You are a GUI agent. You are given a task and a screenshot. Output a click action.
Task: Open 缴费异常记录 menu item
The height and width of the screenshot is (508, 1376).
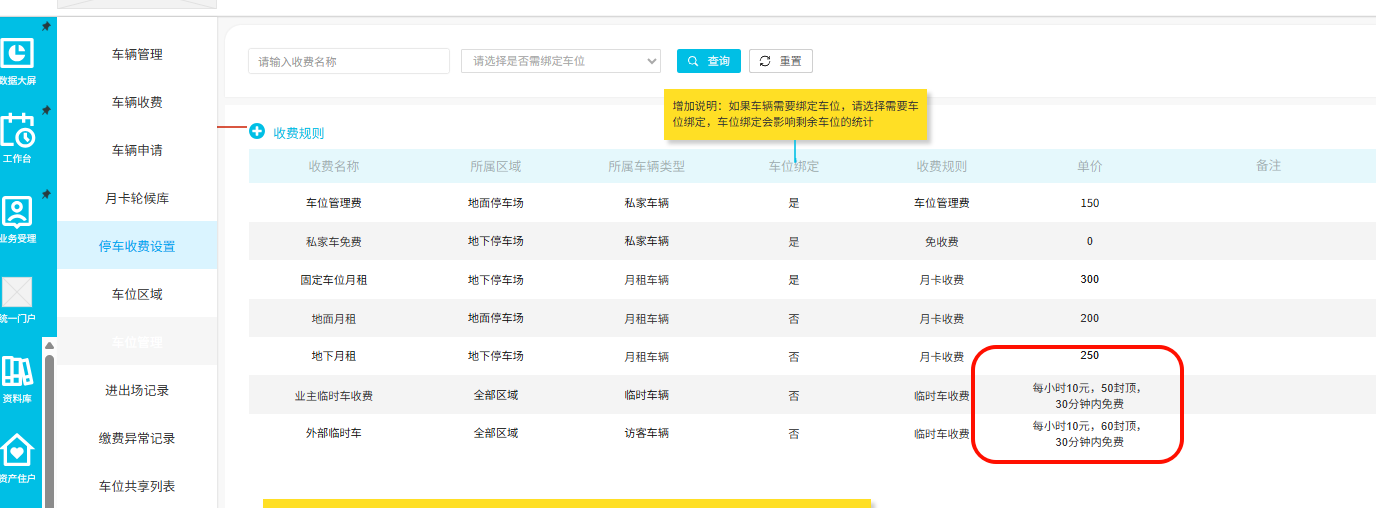(137, 438)
